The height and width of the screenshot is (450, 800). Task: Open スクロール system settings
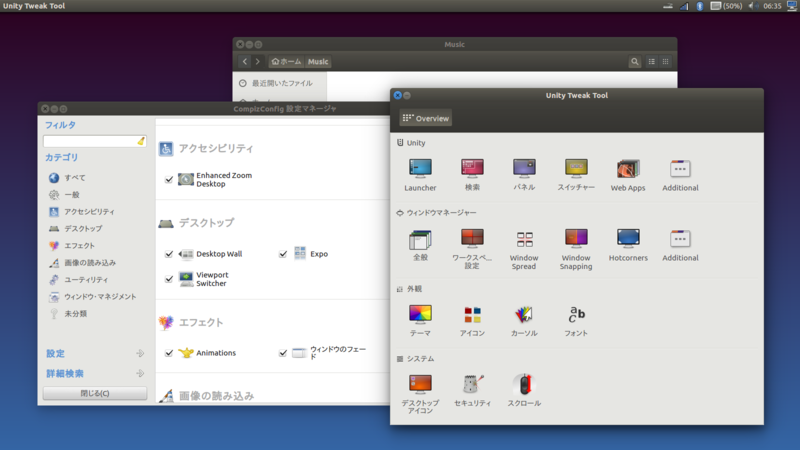(x=524, y=390)
